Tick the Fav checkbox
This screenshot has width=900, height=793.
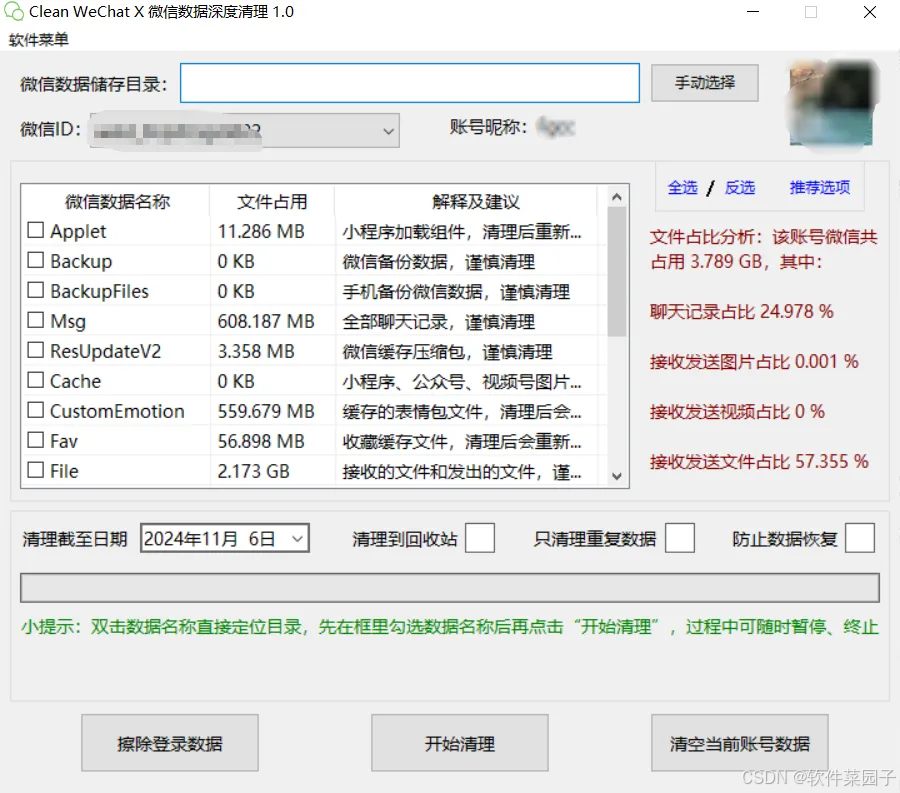point(36,440)
